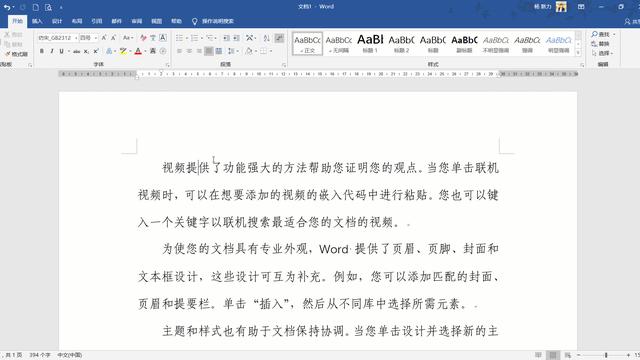The image size is (640, 360).
Task: Open the Layout ribbon tab
Action: tap(77, 21)
